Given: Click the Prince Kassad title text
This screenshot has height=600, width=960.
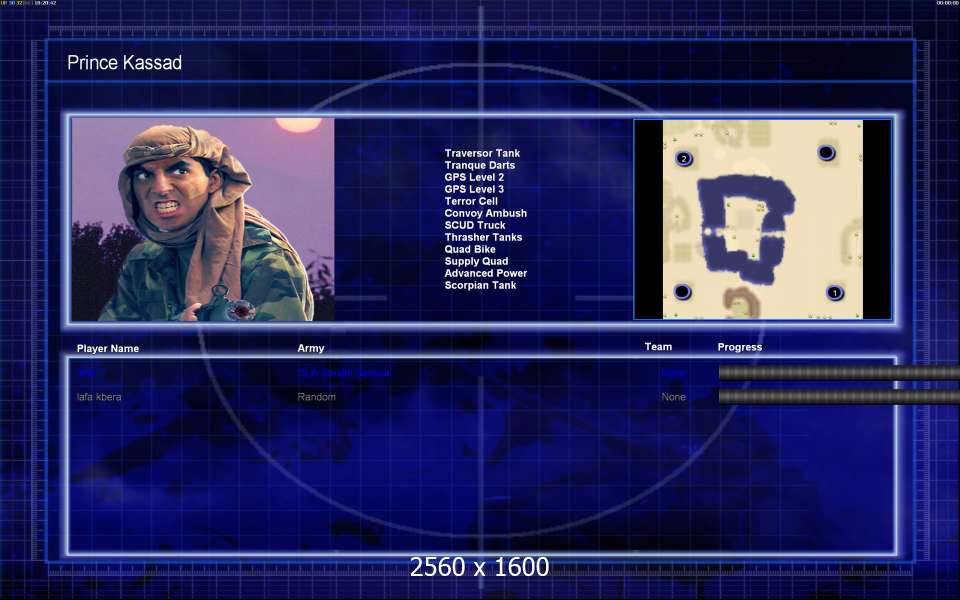Looking at the screenshot, I should pyautogui.click(x=124, y=62).
